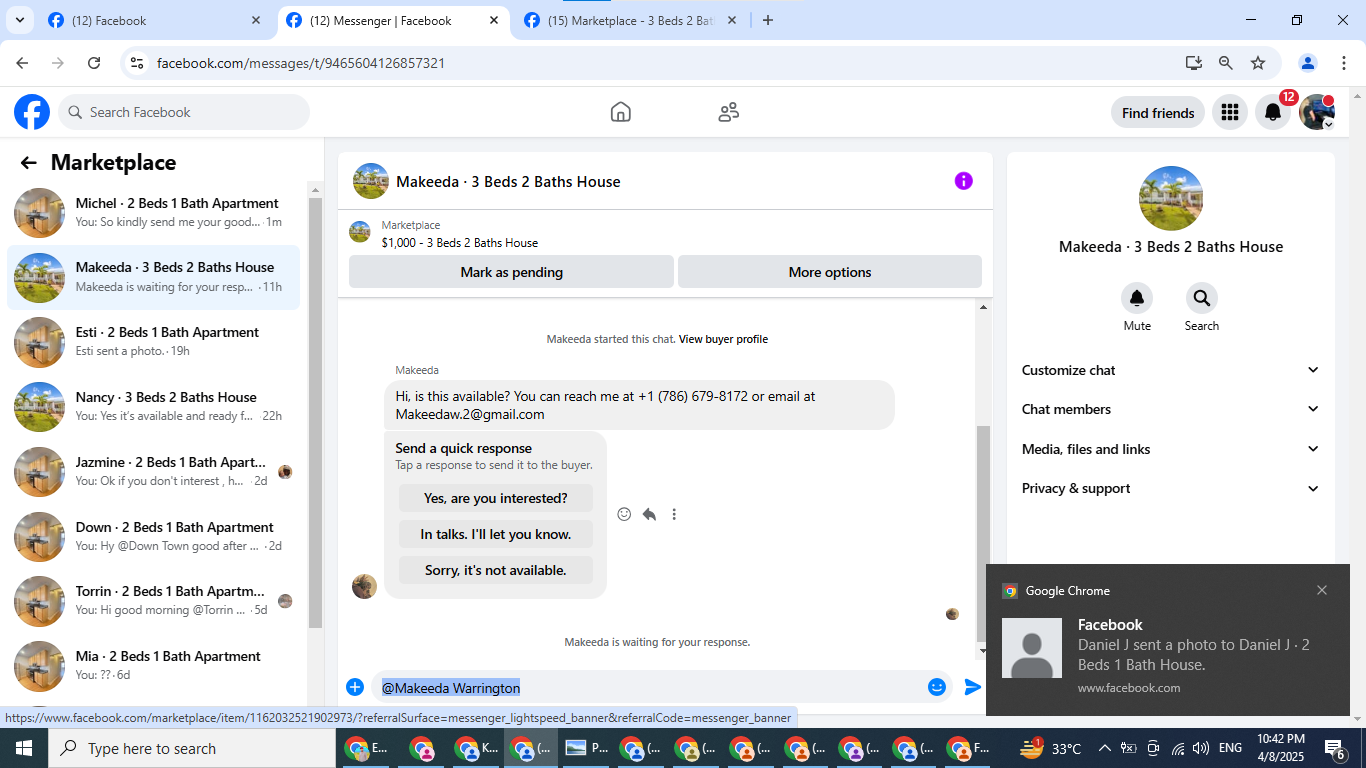Open conversation information purple icon
Image resolution: width=1366 pixels, height=768 pixels.
pyautogui.click(x=963, y=181)
